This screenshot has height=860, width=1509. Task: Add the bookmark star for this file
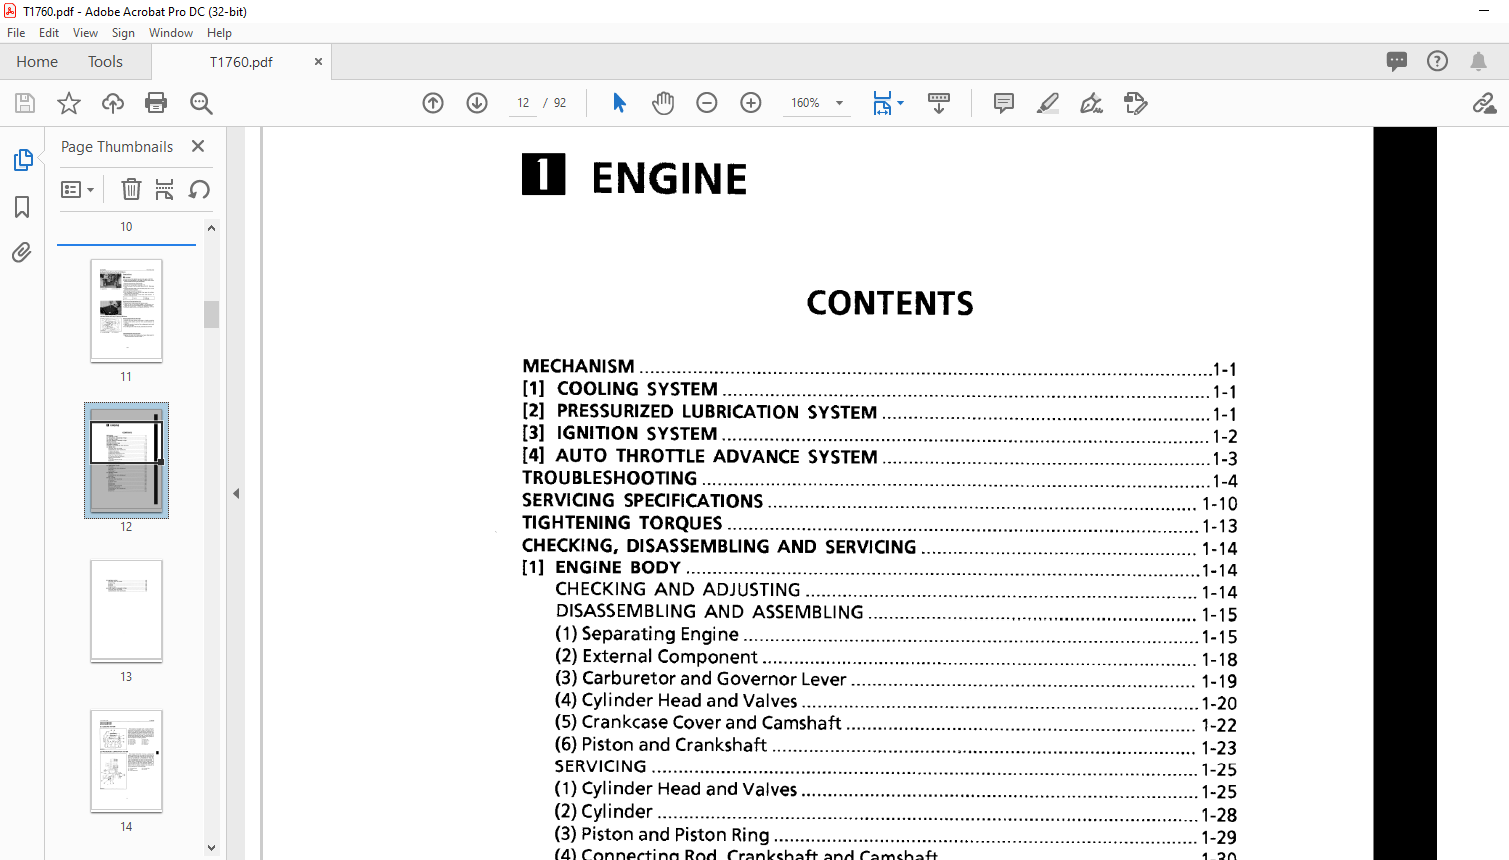(x=69, y=103)
